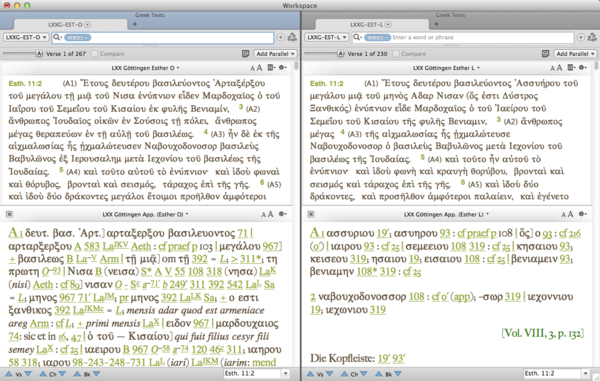Image resolution: width=600 pixels, height=381 pixels.
Task: Go to previous book in left workspace
Action: [x=77, y=374]
